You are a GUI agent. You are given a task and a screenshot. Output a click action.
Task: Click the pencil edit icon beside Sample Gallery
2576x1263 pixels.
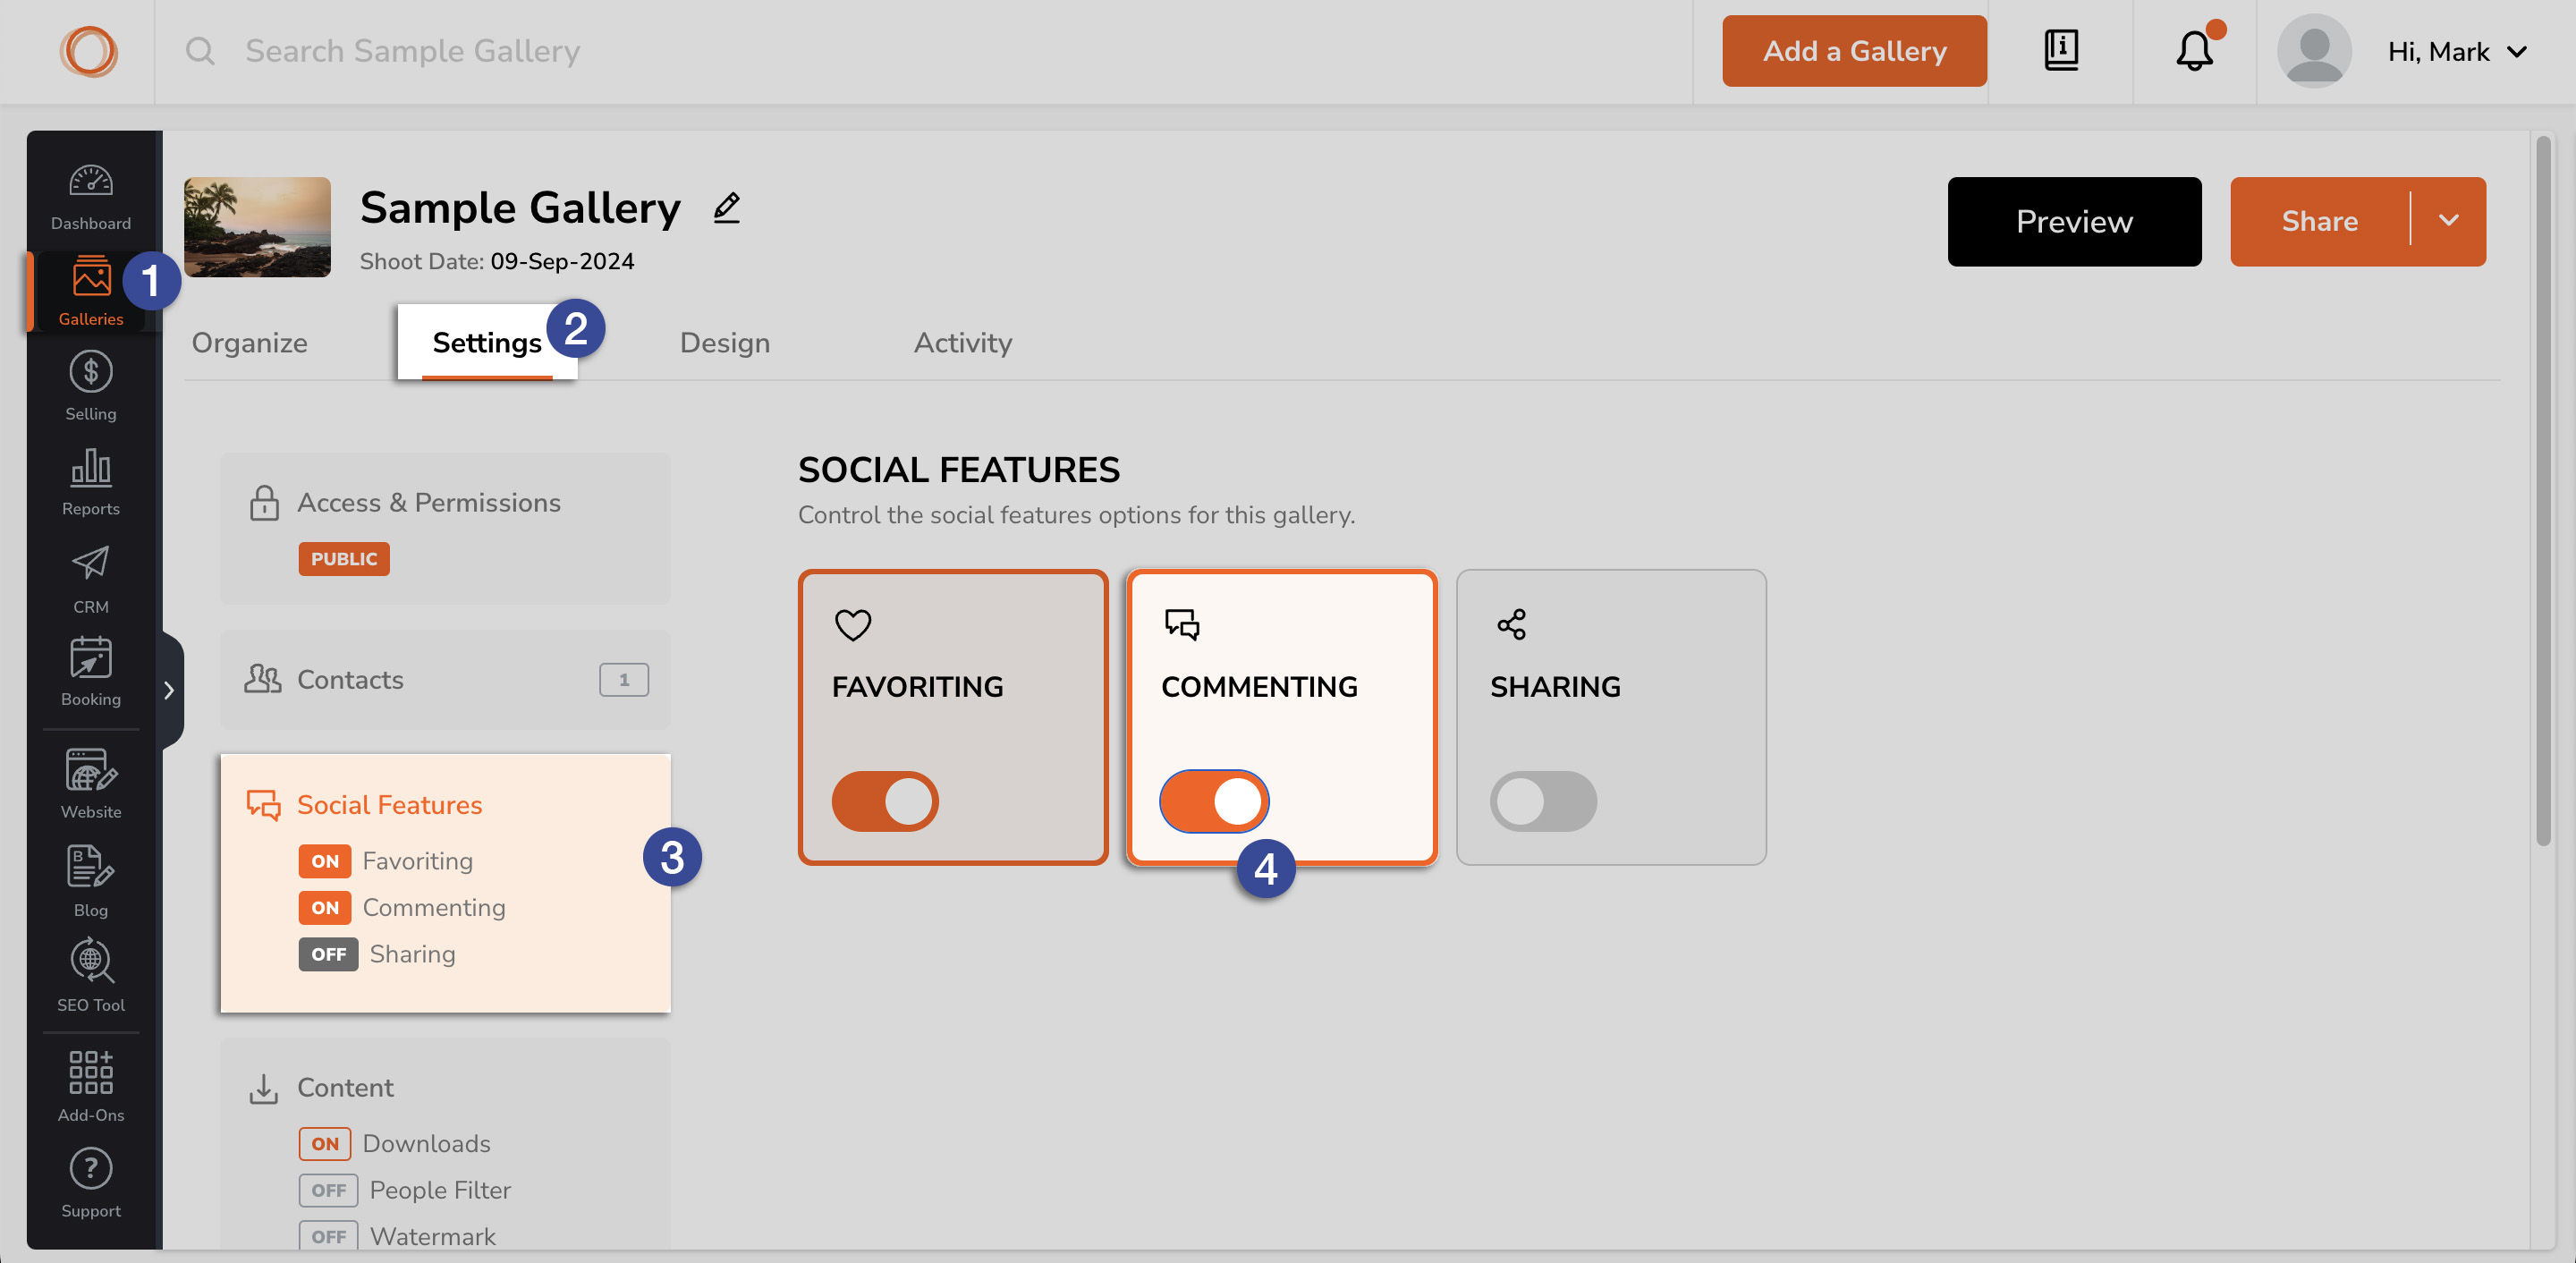(727, 208)
